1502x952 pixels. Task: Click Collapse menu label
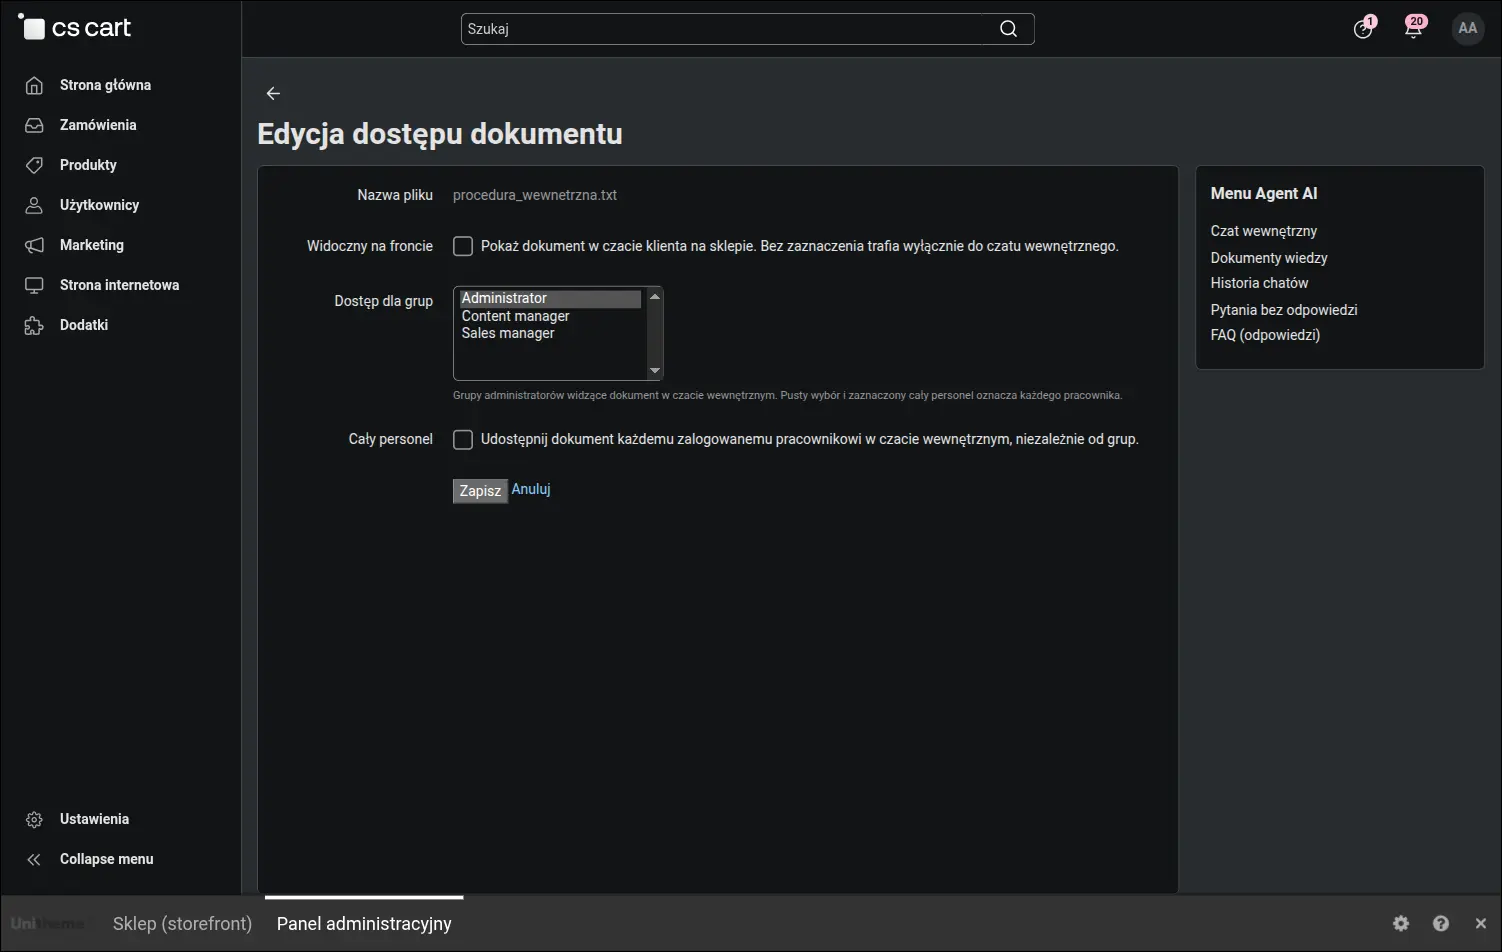tap(107, 859)
